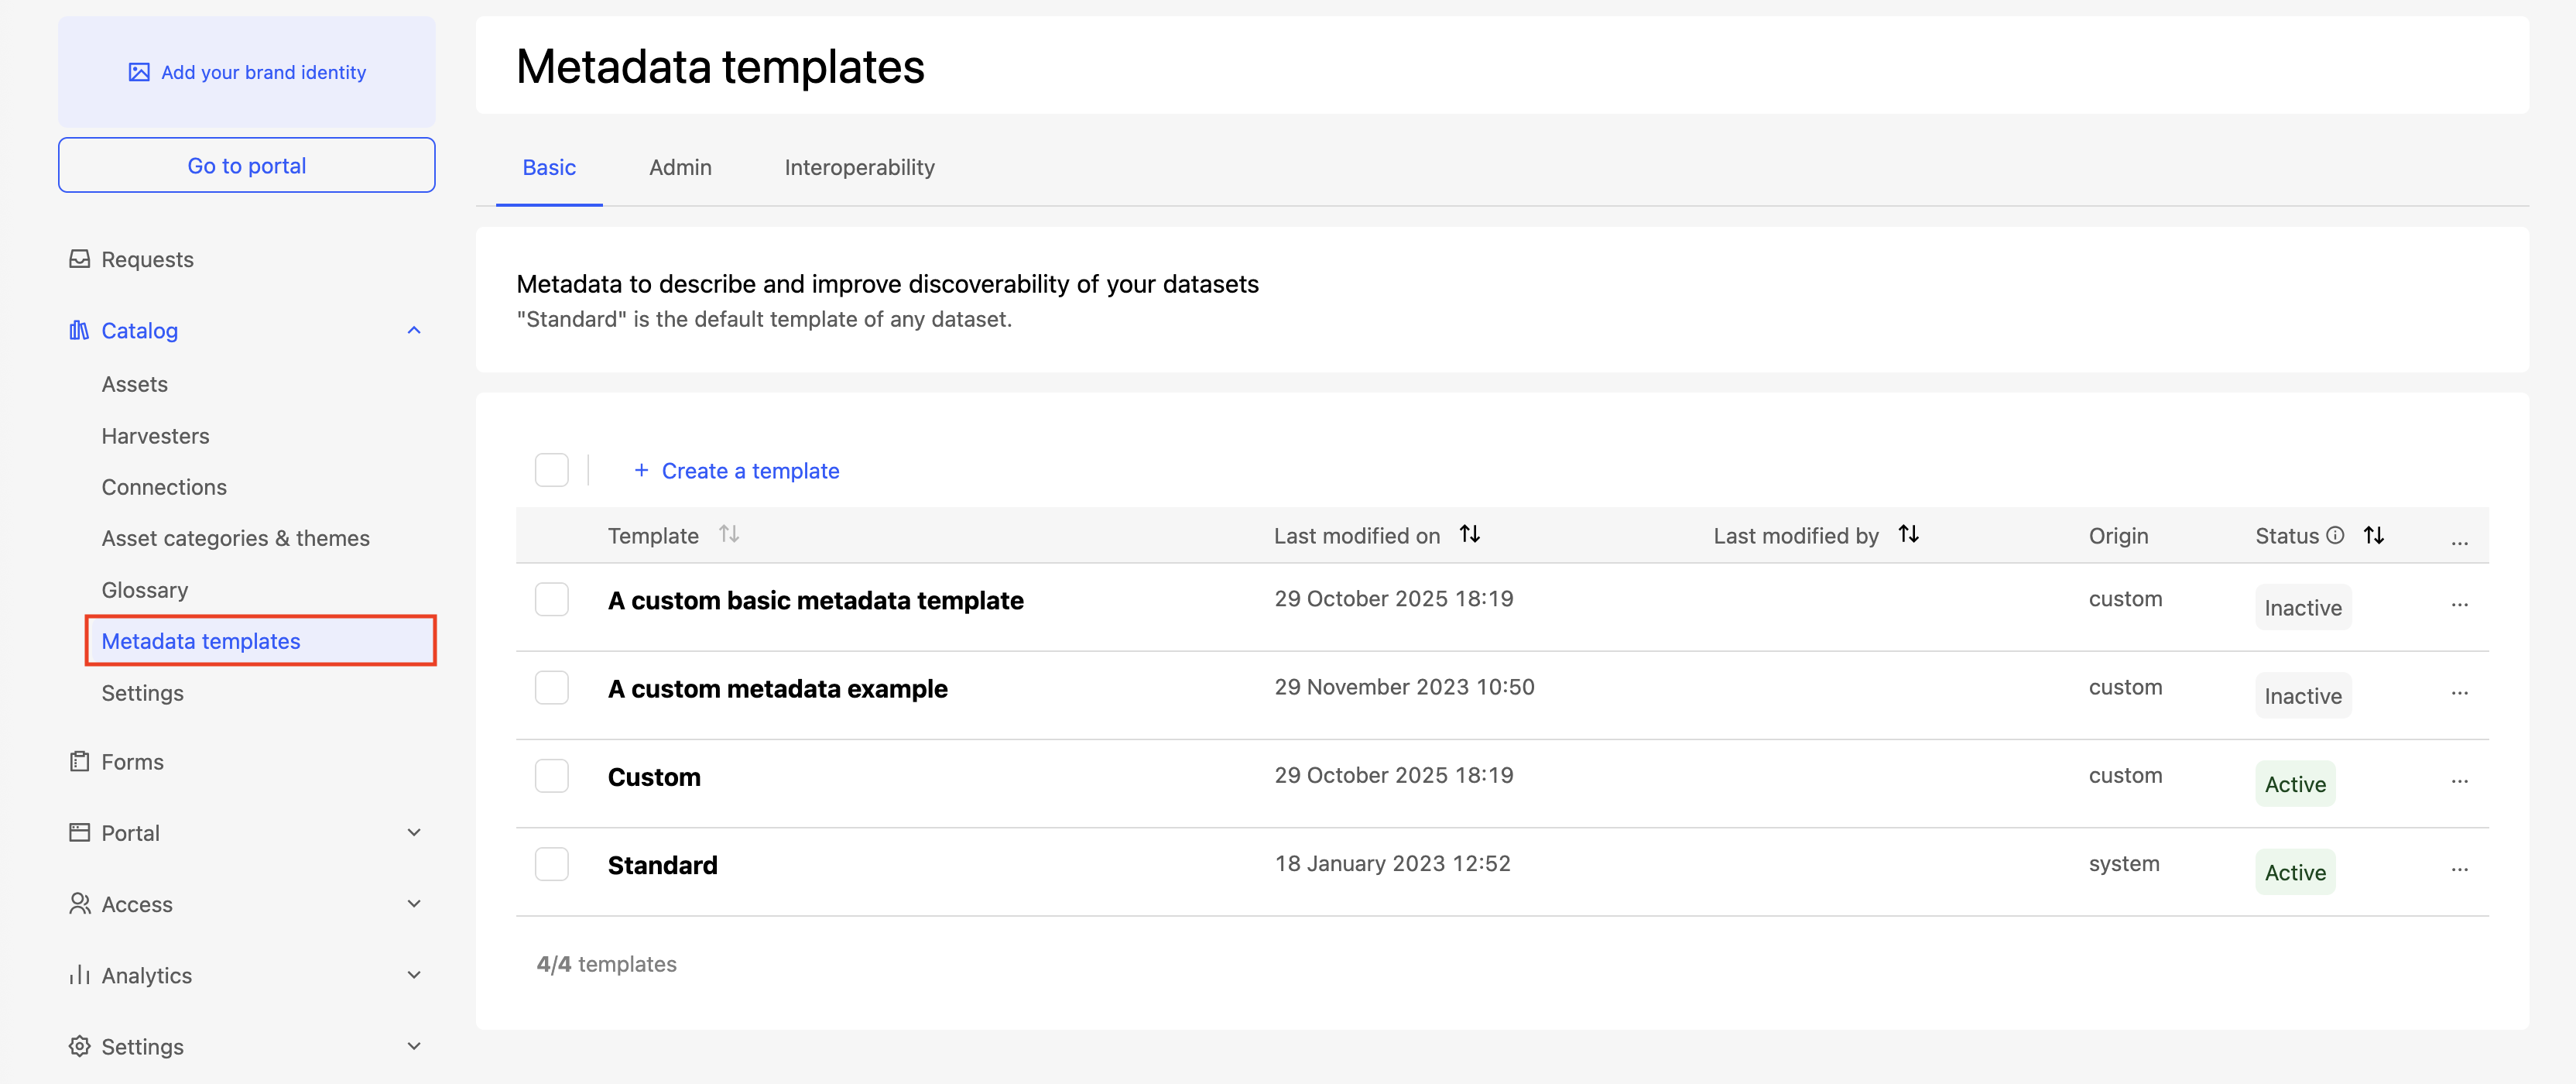Open actions menu for A custom basic metadata template
The height and width of the screenshot is (1084, 2576).
tap(2459, 604)
